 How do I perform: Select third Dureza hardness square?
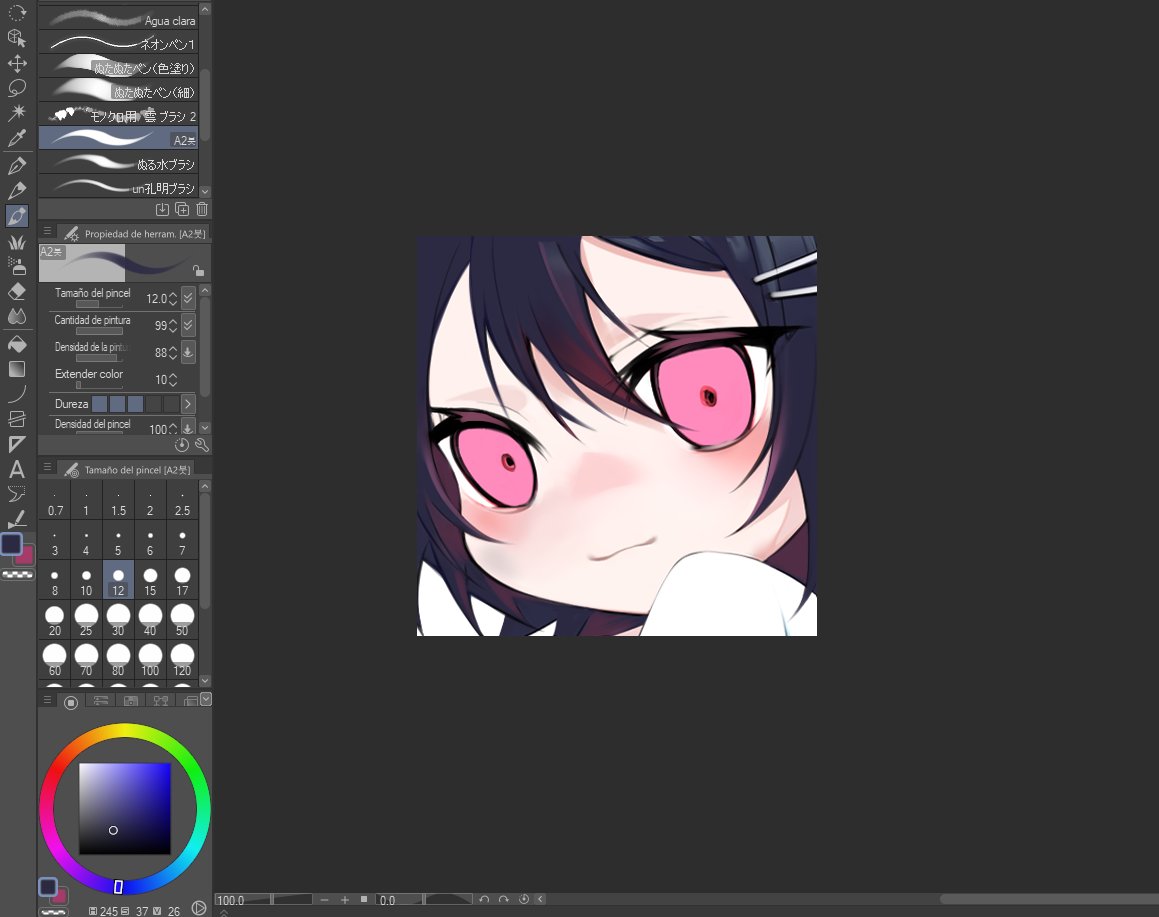(x=135, y=404)
